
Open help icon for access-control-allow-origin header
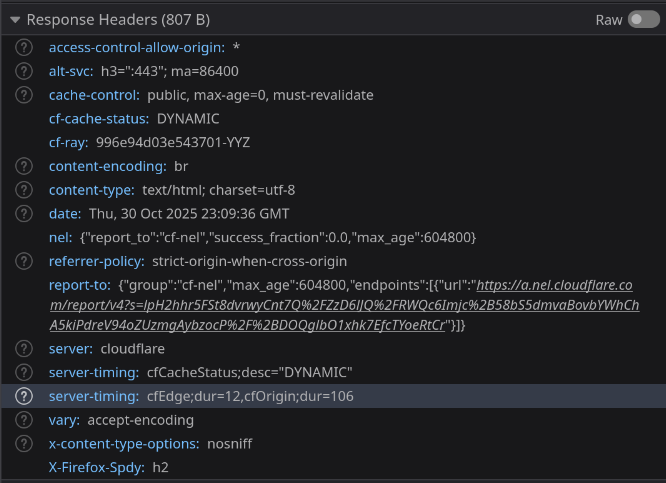[x=24, y=47]
